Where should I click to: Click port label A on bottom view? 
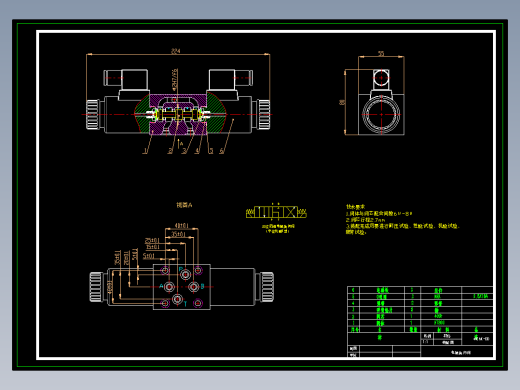click(161, 286)
